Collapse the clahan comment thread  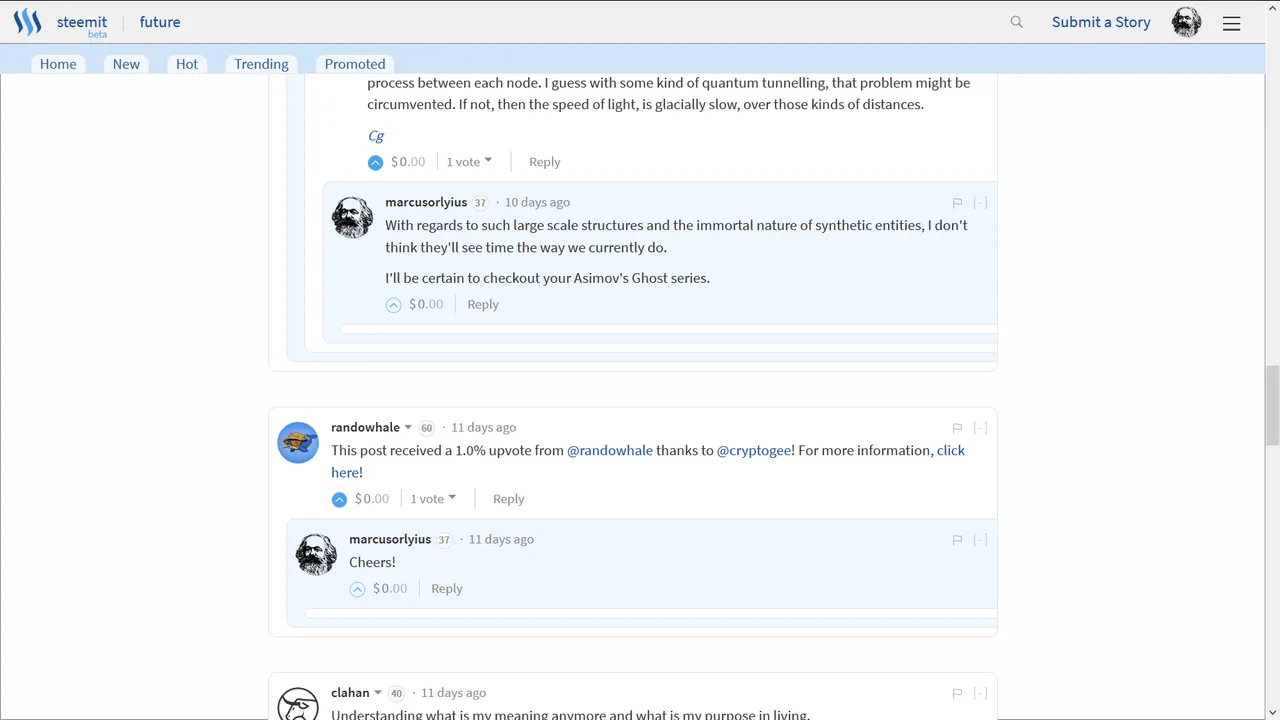click(980, 692)
